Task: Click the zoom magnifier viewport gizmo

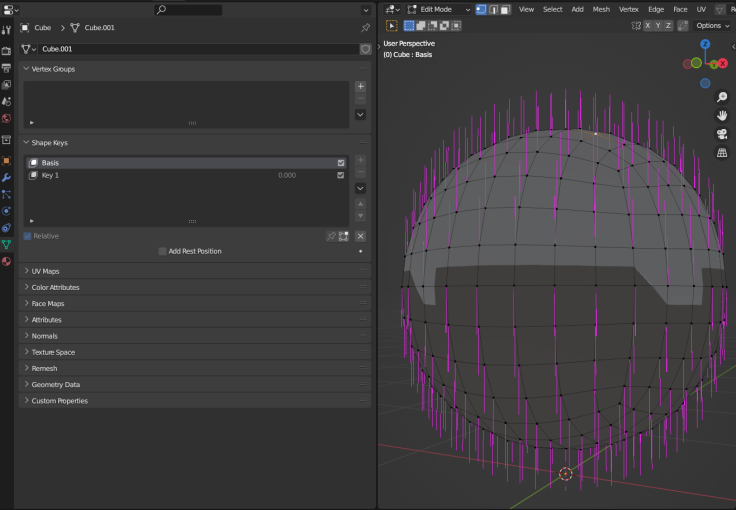Action: pos(722,97)
